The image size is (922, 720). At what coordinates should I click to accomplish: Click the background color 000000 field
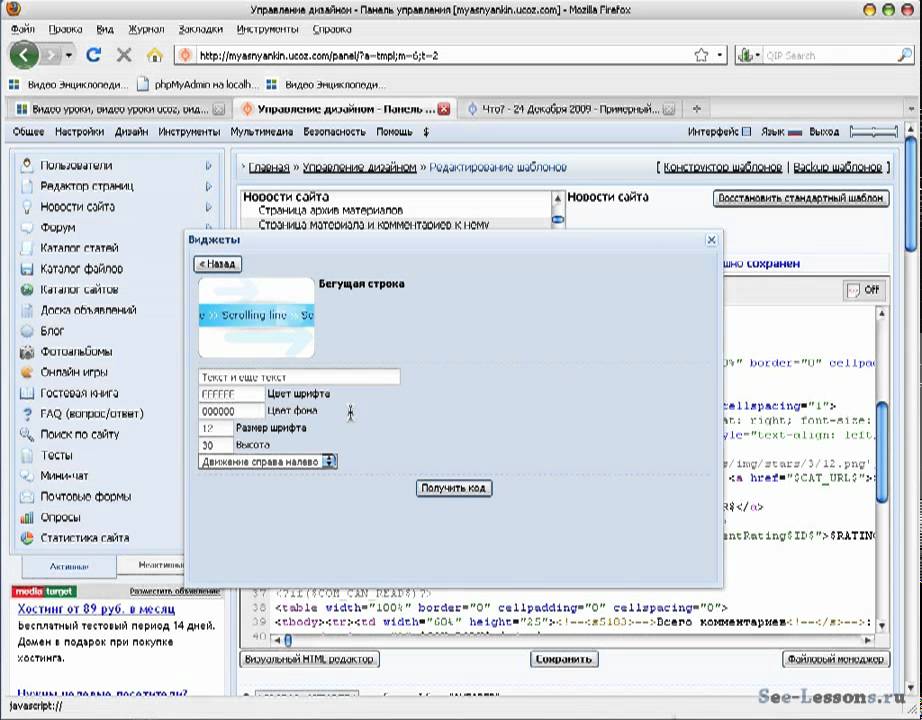coord(232,411)
